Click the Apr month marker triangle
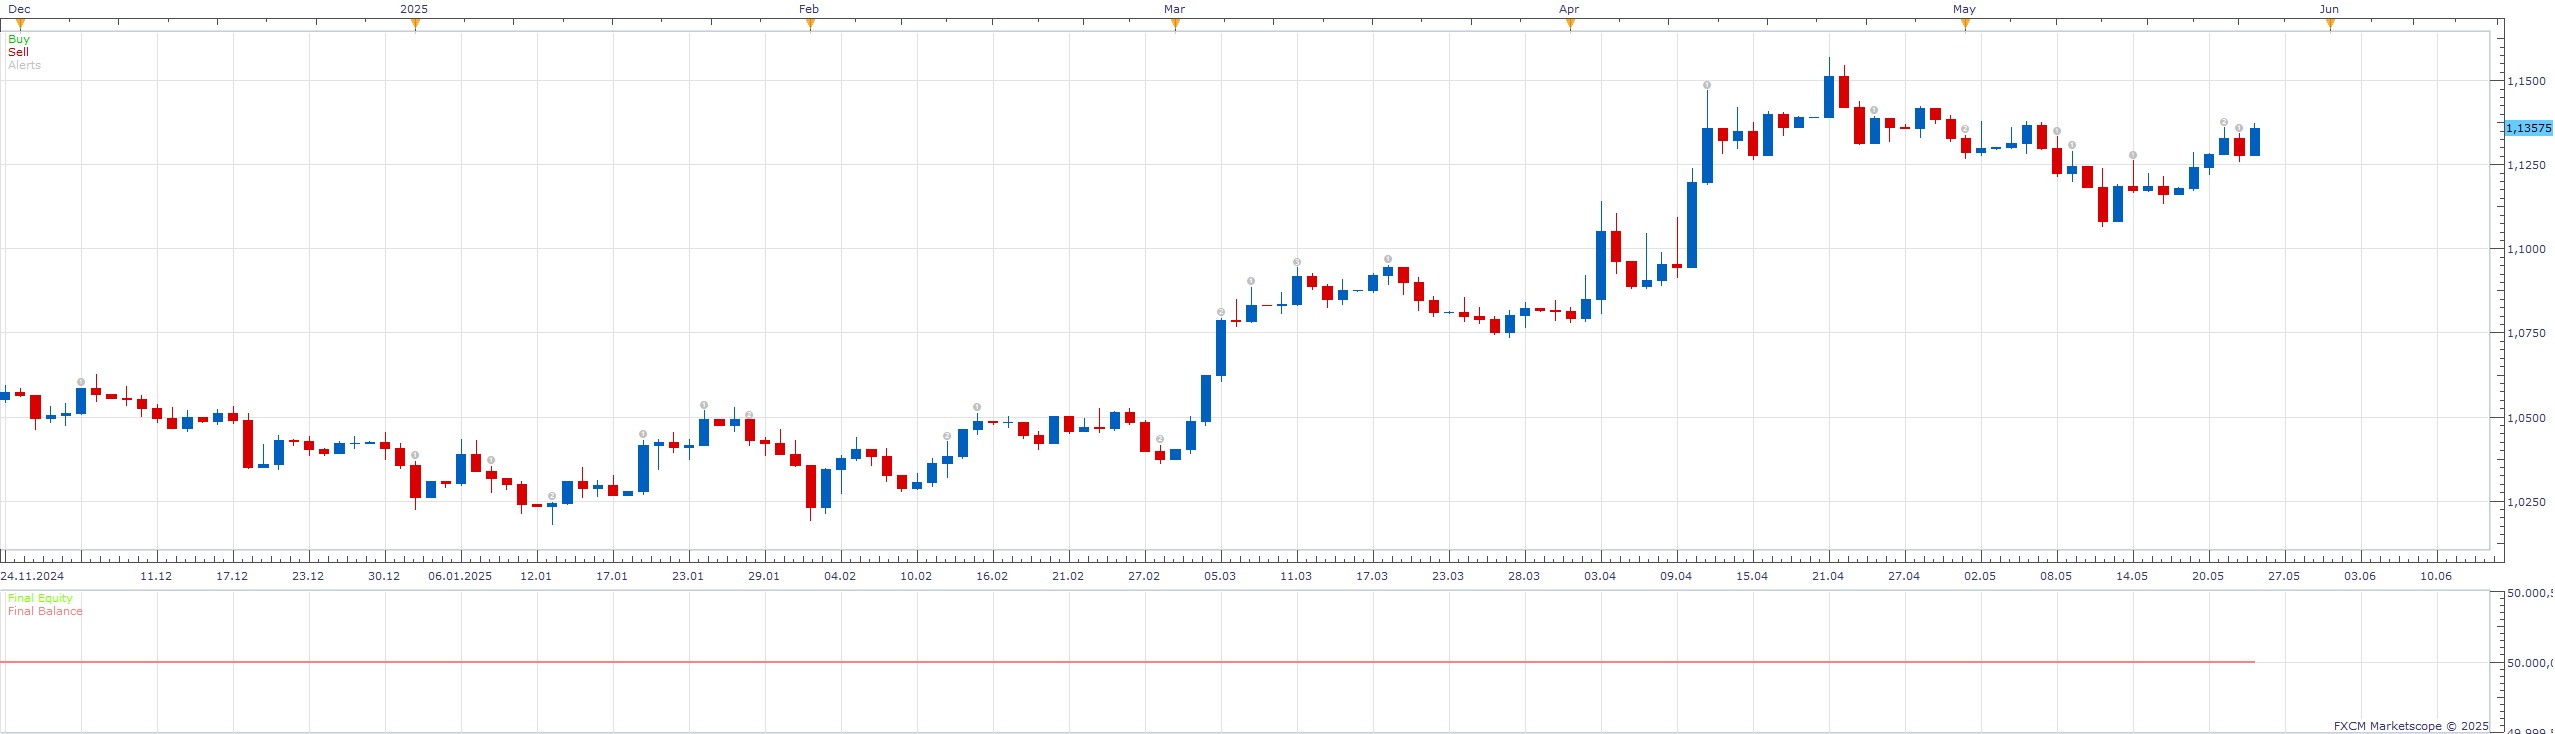The height and width of the screenshot is (734, 2555). (x=1570, y=24)
